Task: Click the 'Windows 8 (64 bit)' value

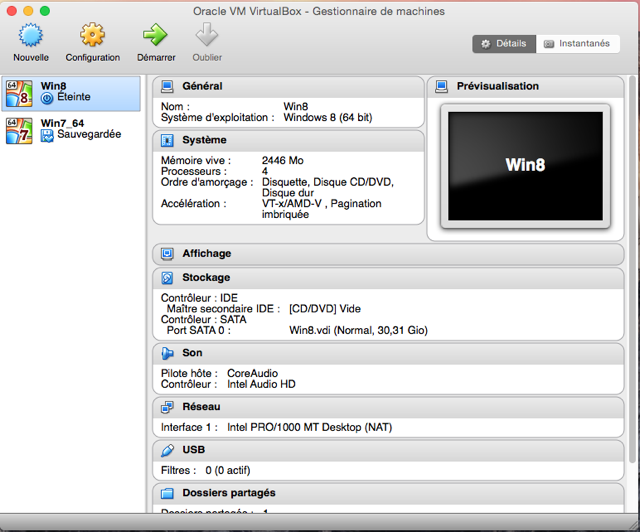Action: [x=328, y=118]
